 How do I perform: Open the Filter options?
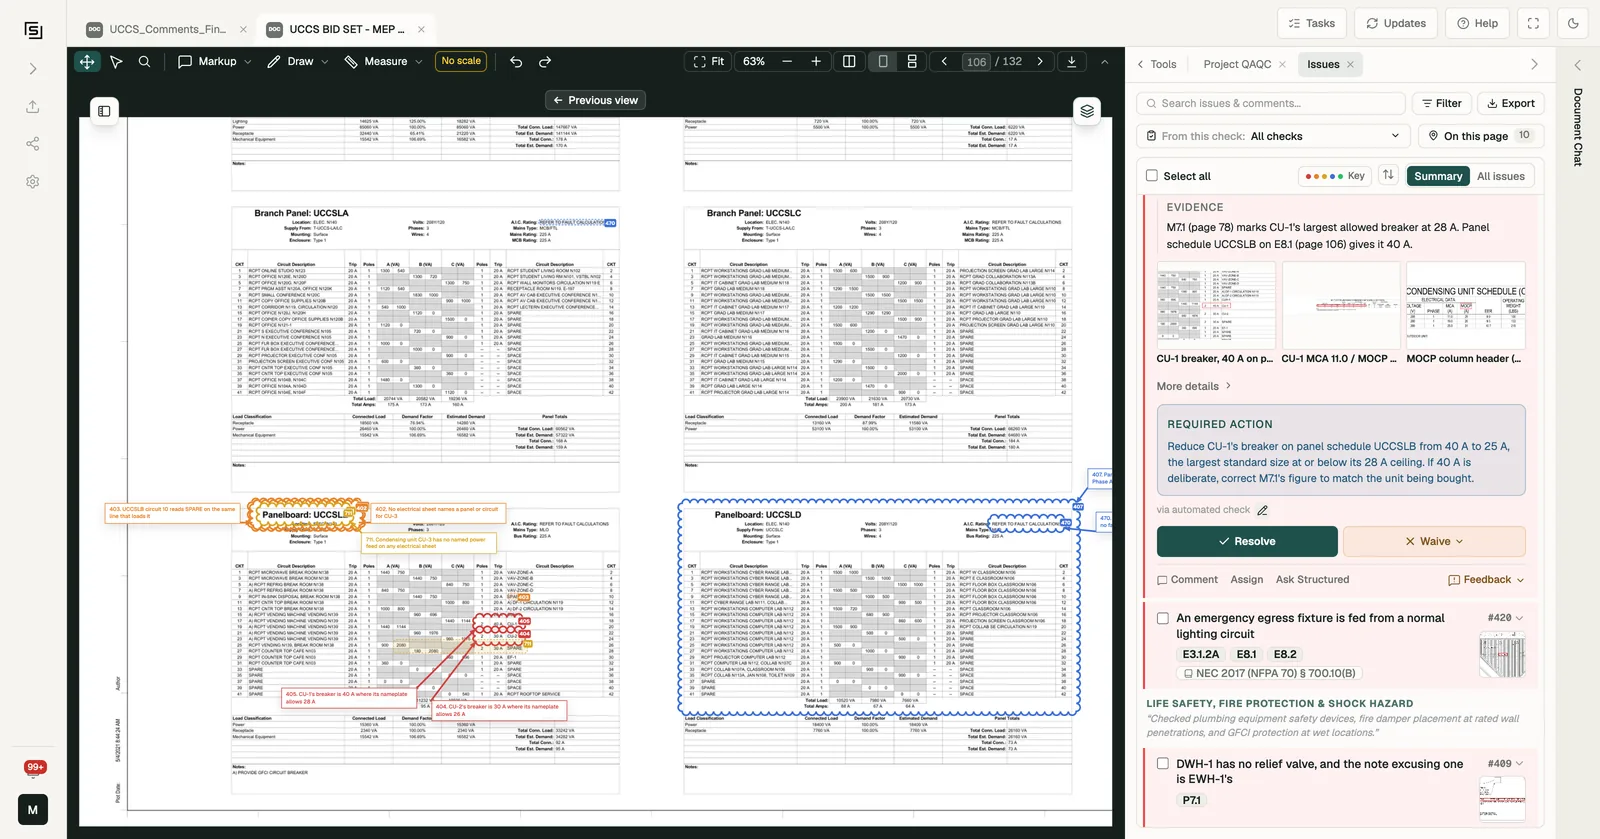point(1441,103)
